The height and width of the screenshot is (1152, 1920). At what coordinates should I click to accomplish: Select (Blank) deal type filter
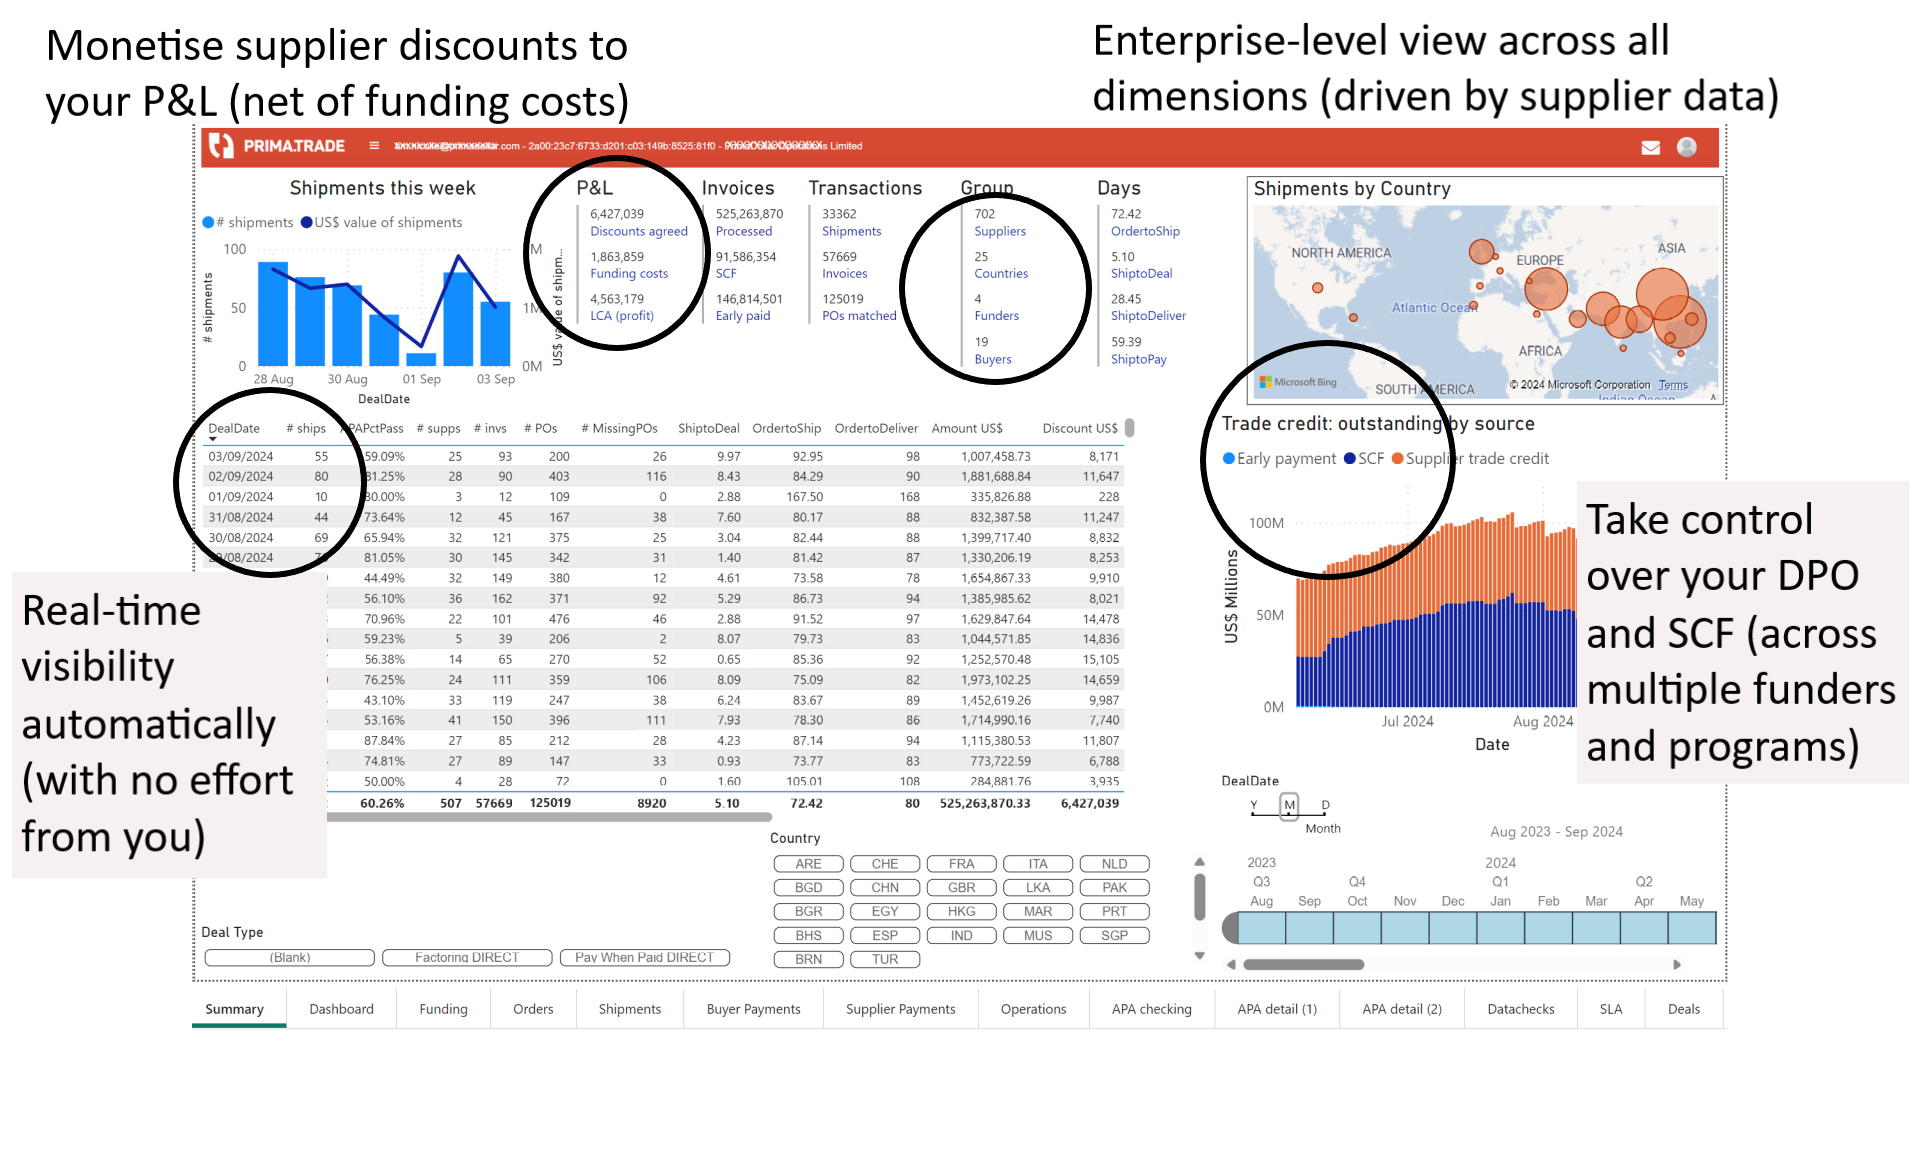coord(290,958)
